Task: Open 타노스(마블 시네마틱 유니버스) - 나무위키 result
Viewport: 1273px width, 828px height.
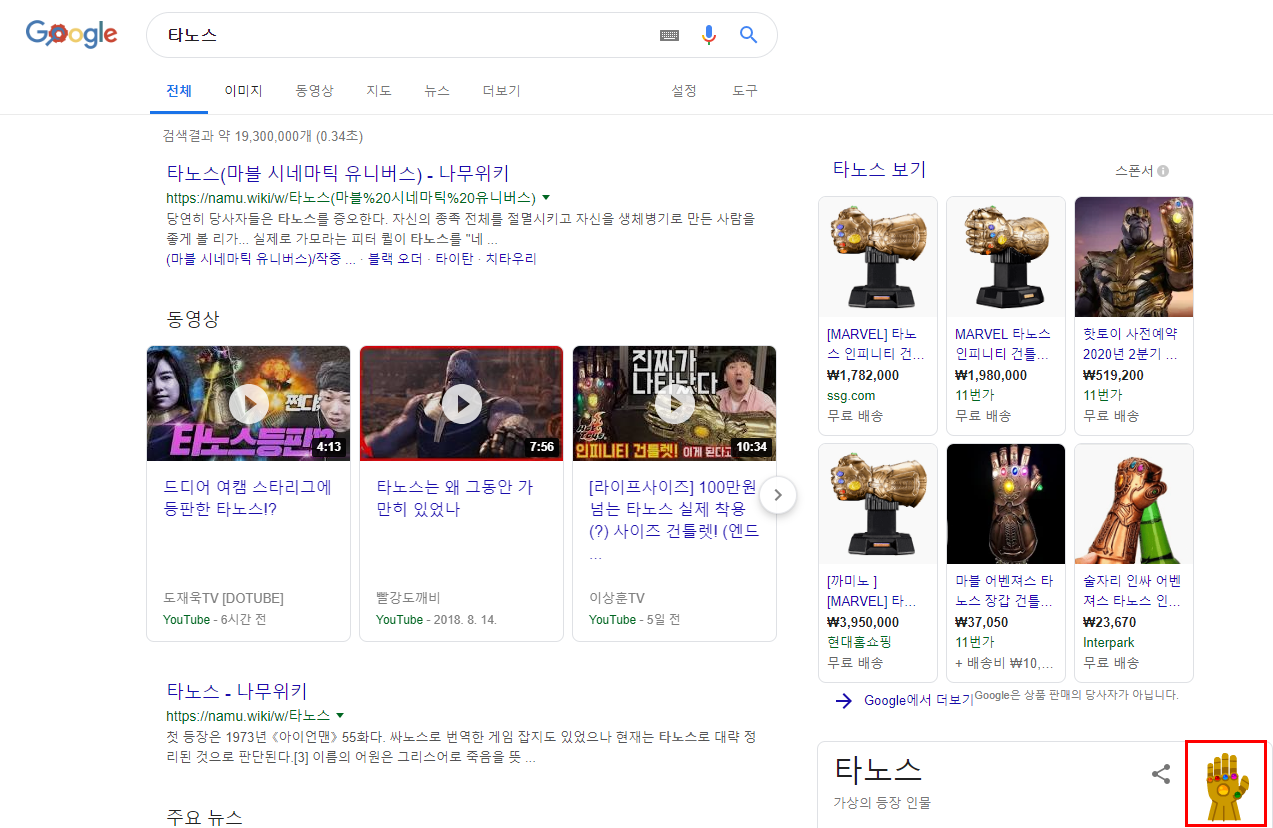Action: [338, 173]
